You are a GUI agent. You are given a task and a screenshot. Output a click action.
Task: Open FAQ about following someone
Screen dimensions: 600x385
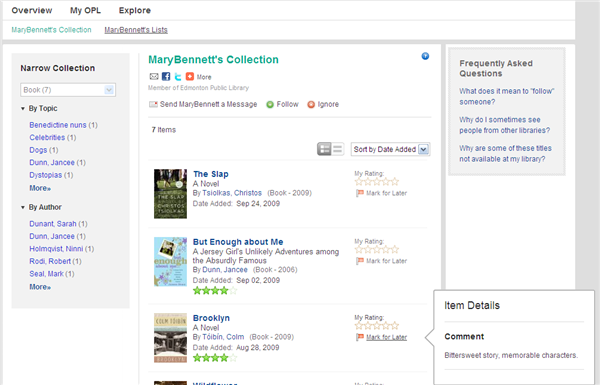click(507, 96)
